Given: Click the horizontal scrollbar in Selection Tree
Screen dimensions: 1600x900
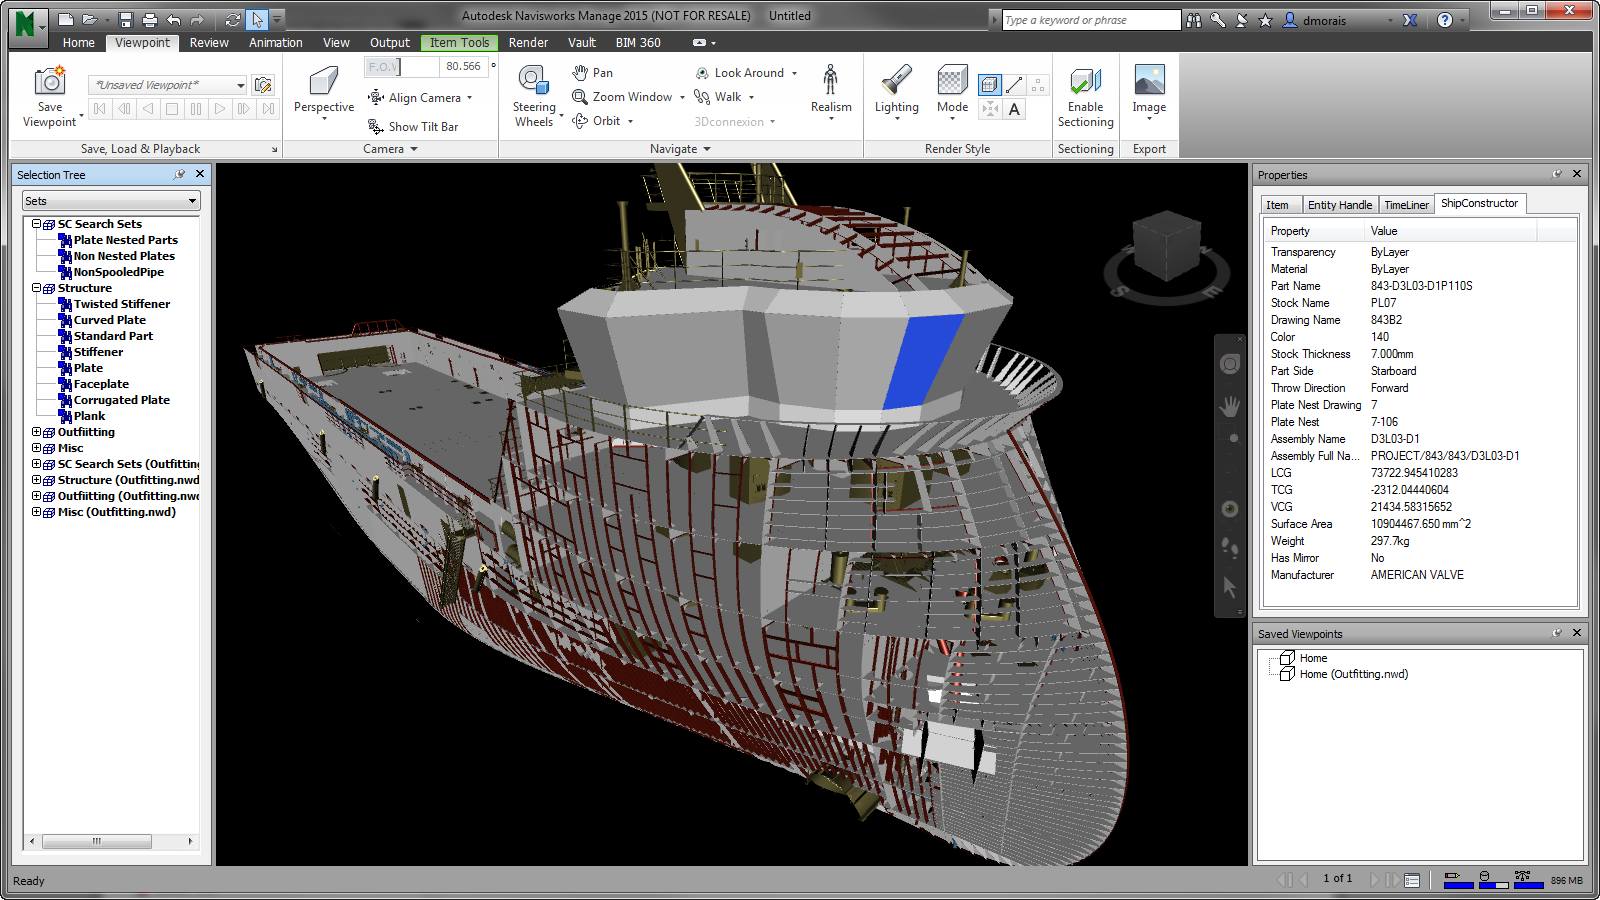Looking at the screenshot, I should click(96, 842).
